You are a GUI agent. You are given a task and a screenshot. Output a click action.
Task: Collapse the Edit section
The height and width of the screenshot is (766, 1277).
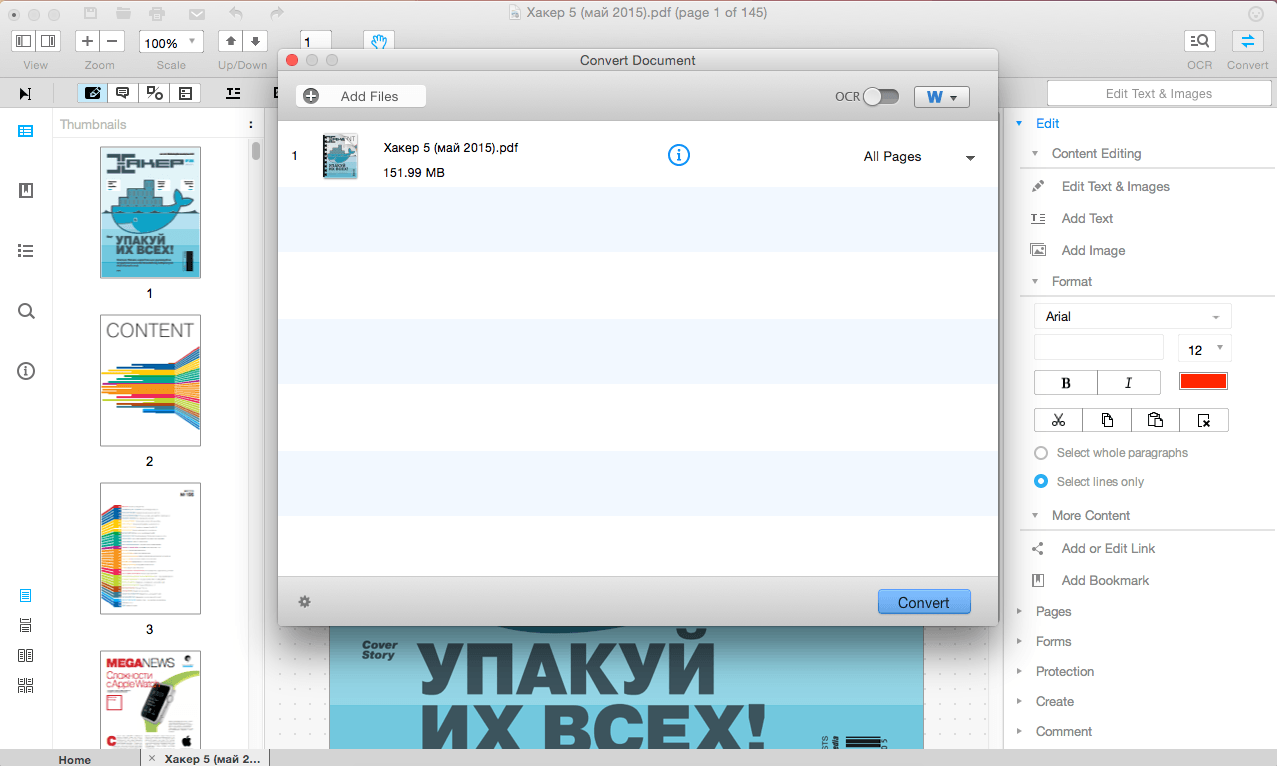click(x=1019, y=124)
